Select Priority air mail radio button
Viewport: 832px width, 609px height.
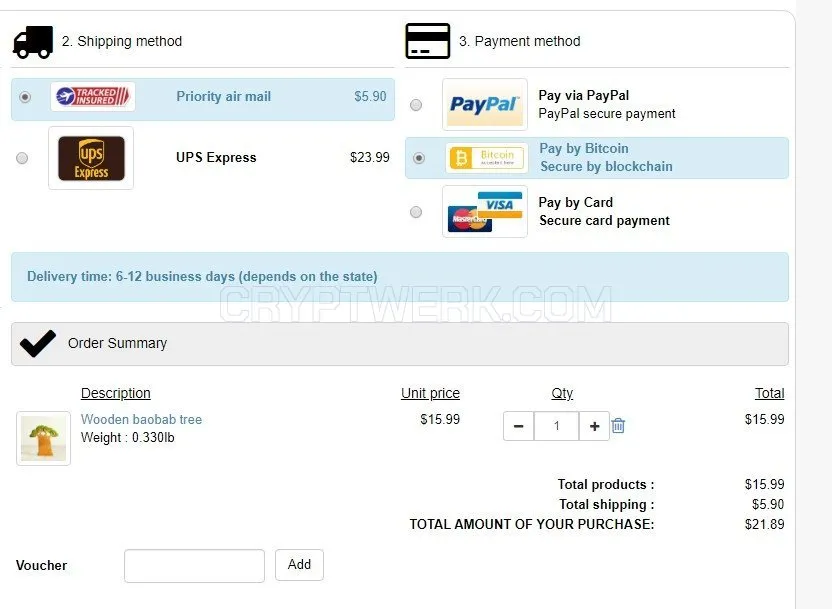coord(25,97)
